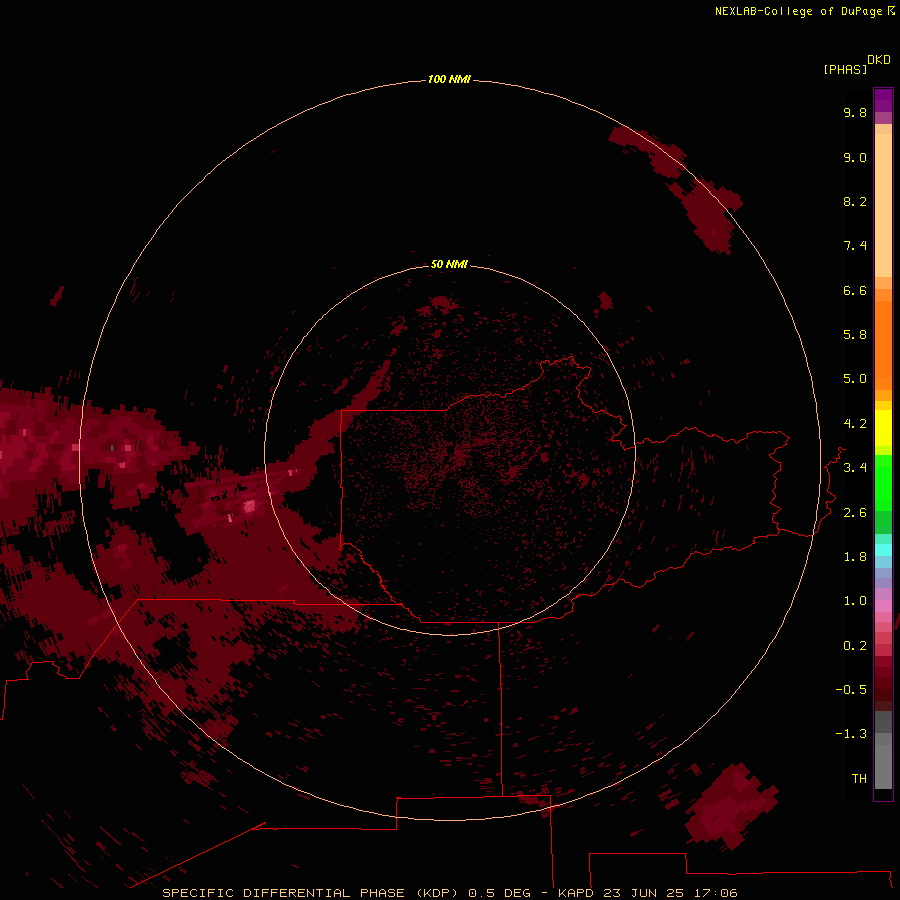Click the 7.4 value on the color scale
Screen dimensions: 900x900
click(855, 246)
